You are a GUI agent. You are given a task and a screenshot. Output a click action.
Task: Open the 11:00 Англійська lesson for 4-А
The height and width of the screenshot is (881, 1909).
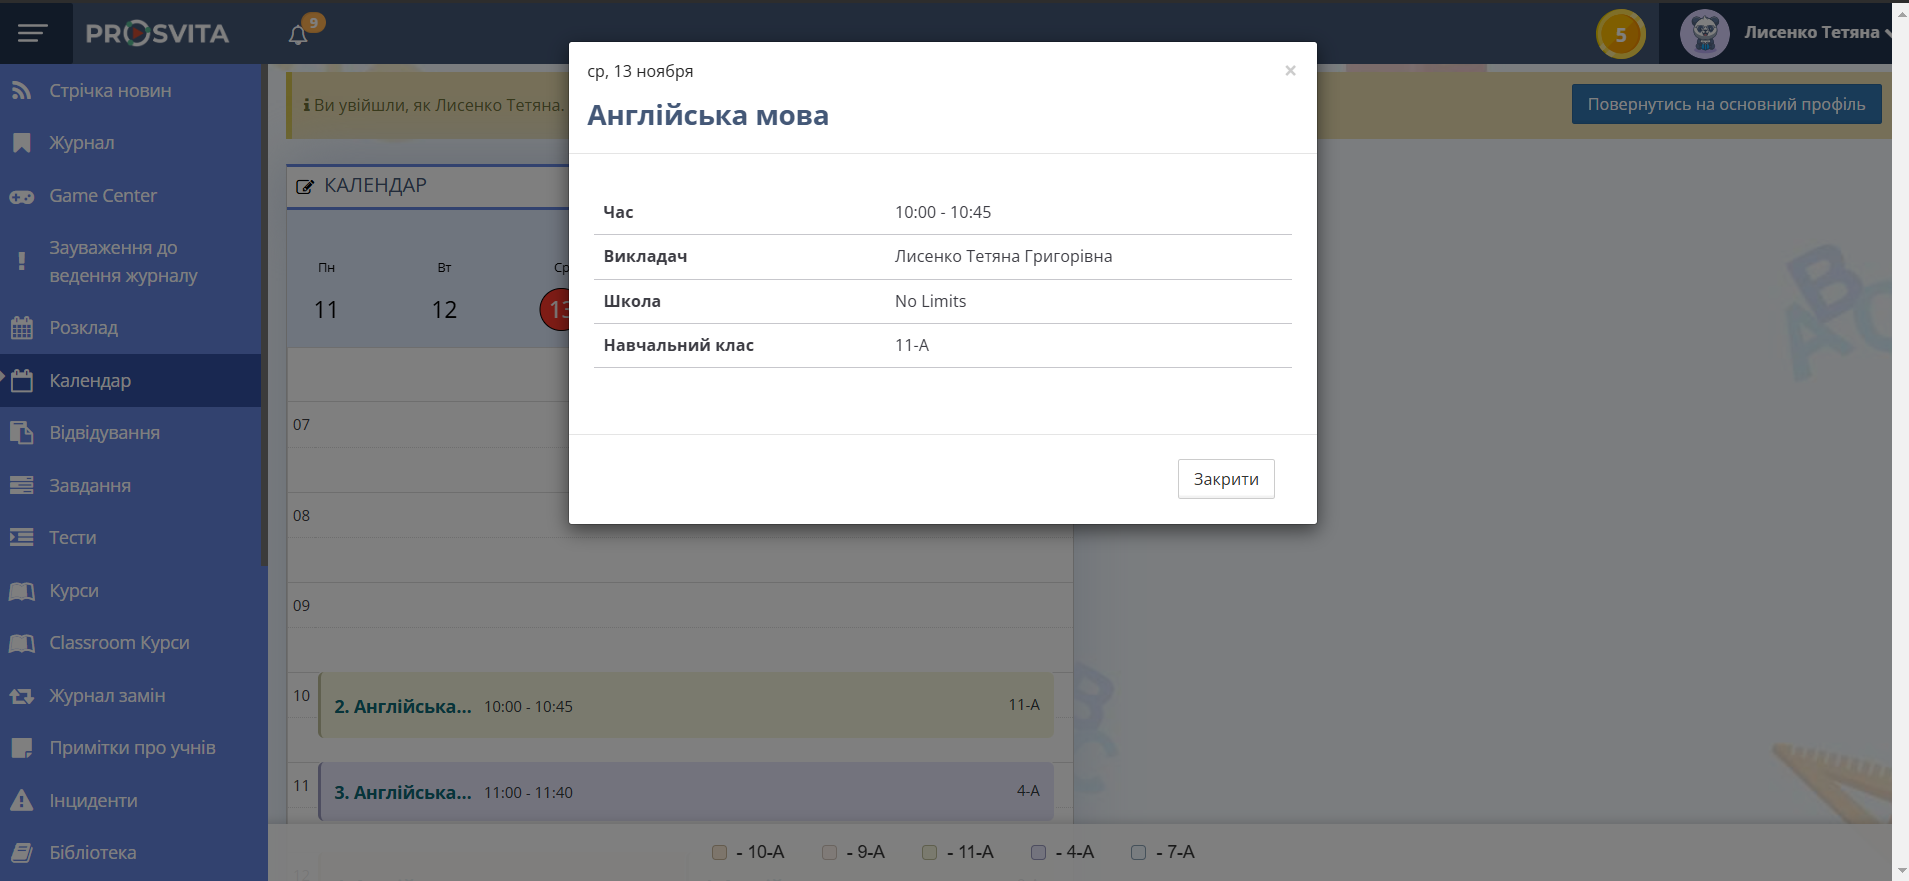pyautogui.click(x=686, y=792)
